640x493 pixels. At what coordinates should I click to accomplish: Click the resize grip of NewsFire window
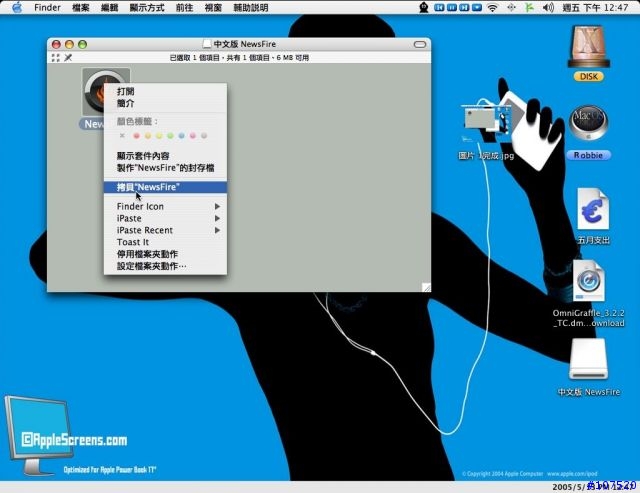[x=426, y=287]
